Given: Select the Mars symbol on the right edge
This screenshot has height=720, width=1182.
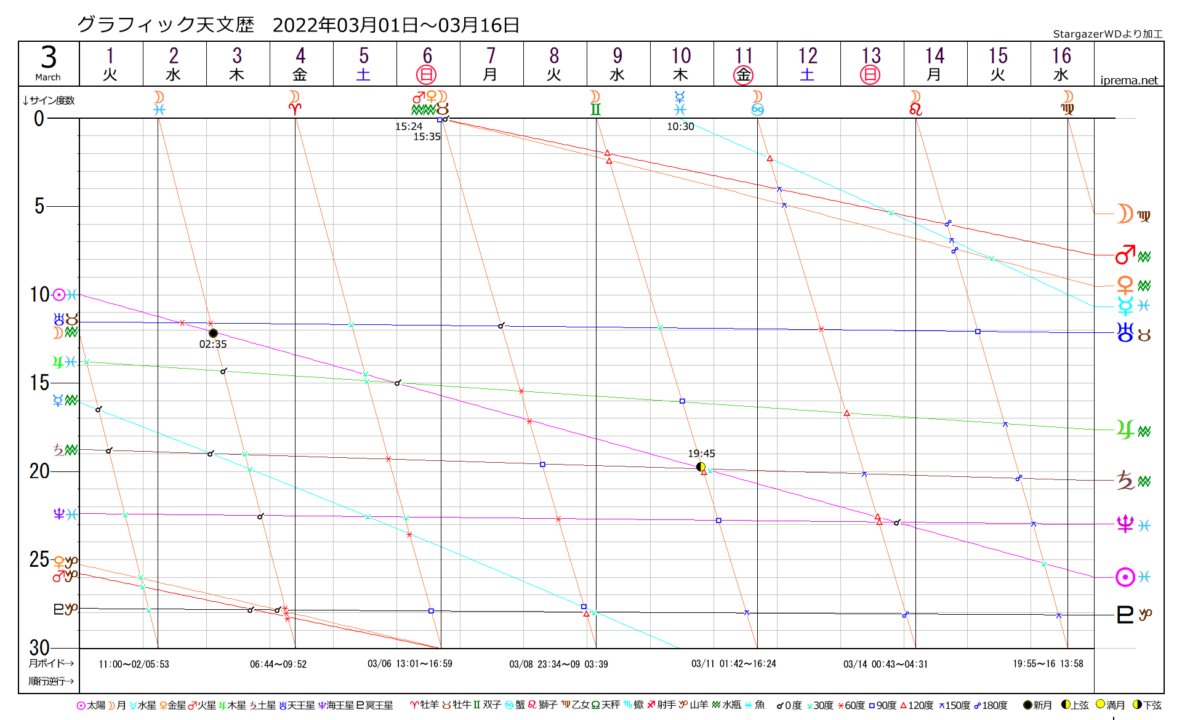Looking at the screenshot, I should coord(1125,255).
